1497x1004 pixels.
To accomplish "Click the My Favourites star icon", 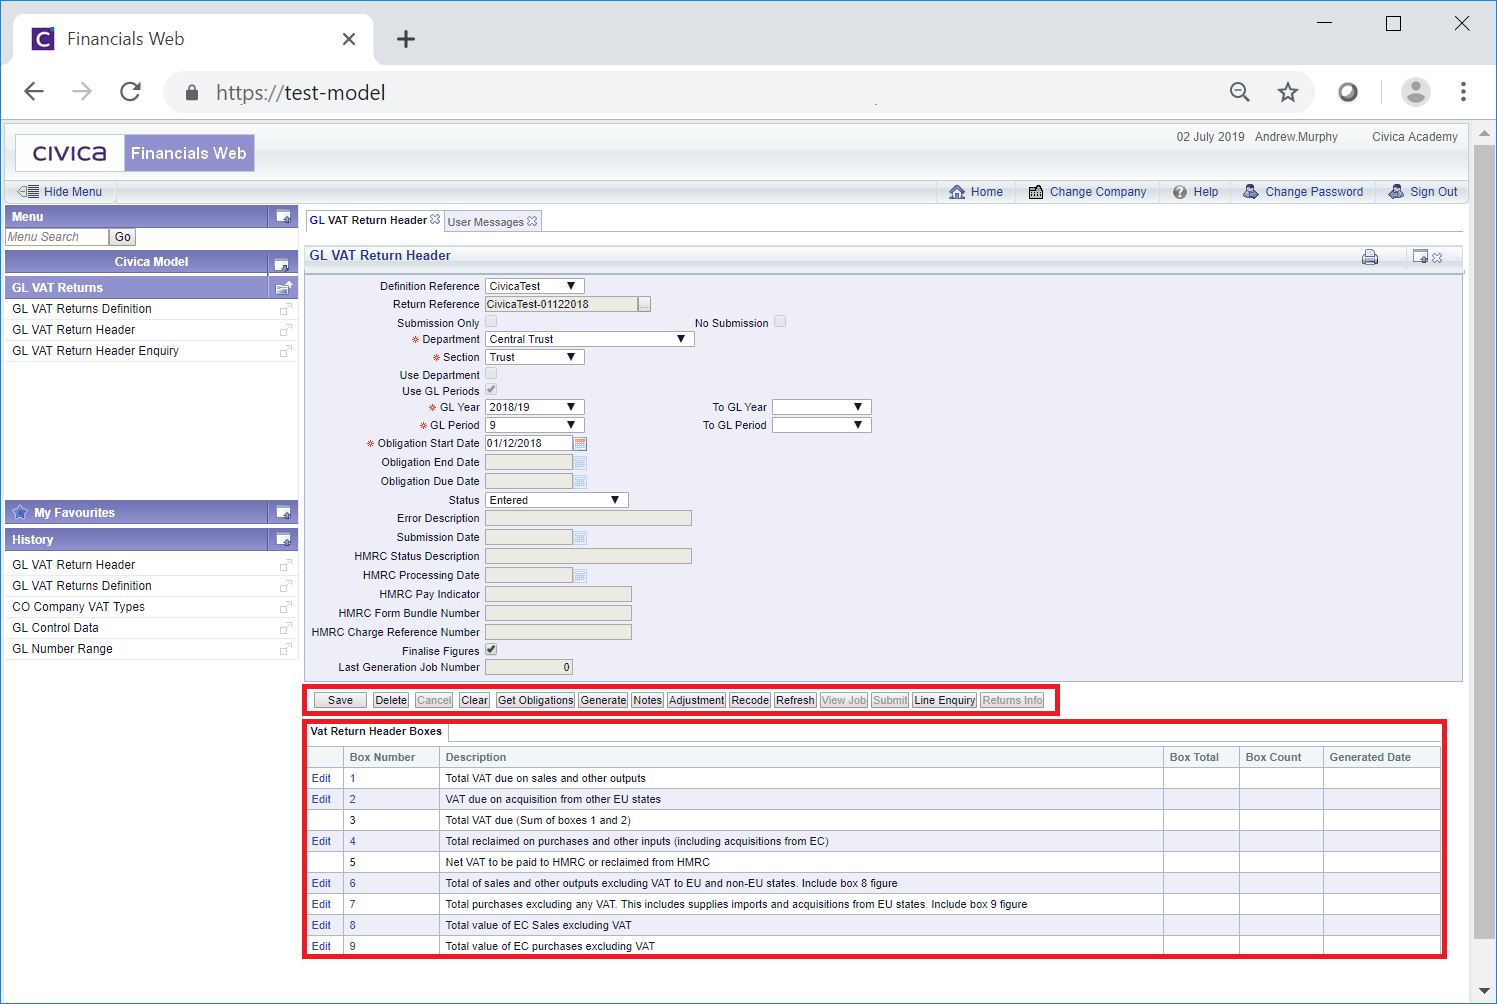I will 20,512.
